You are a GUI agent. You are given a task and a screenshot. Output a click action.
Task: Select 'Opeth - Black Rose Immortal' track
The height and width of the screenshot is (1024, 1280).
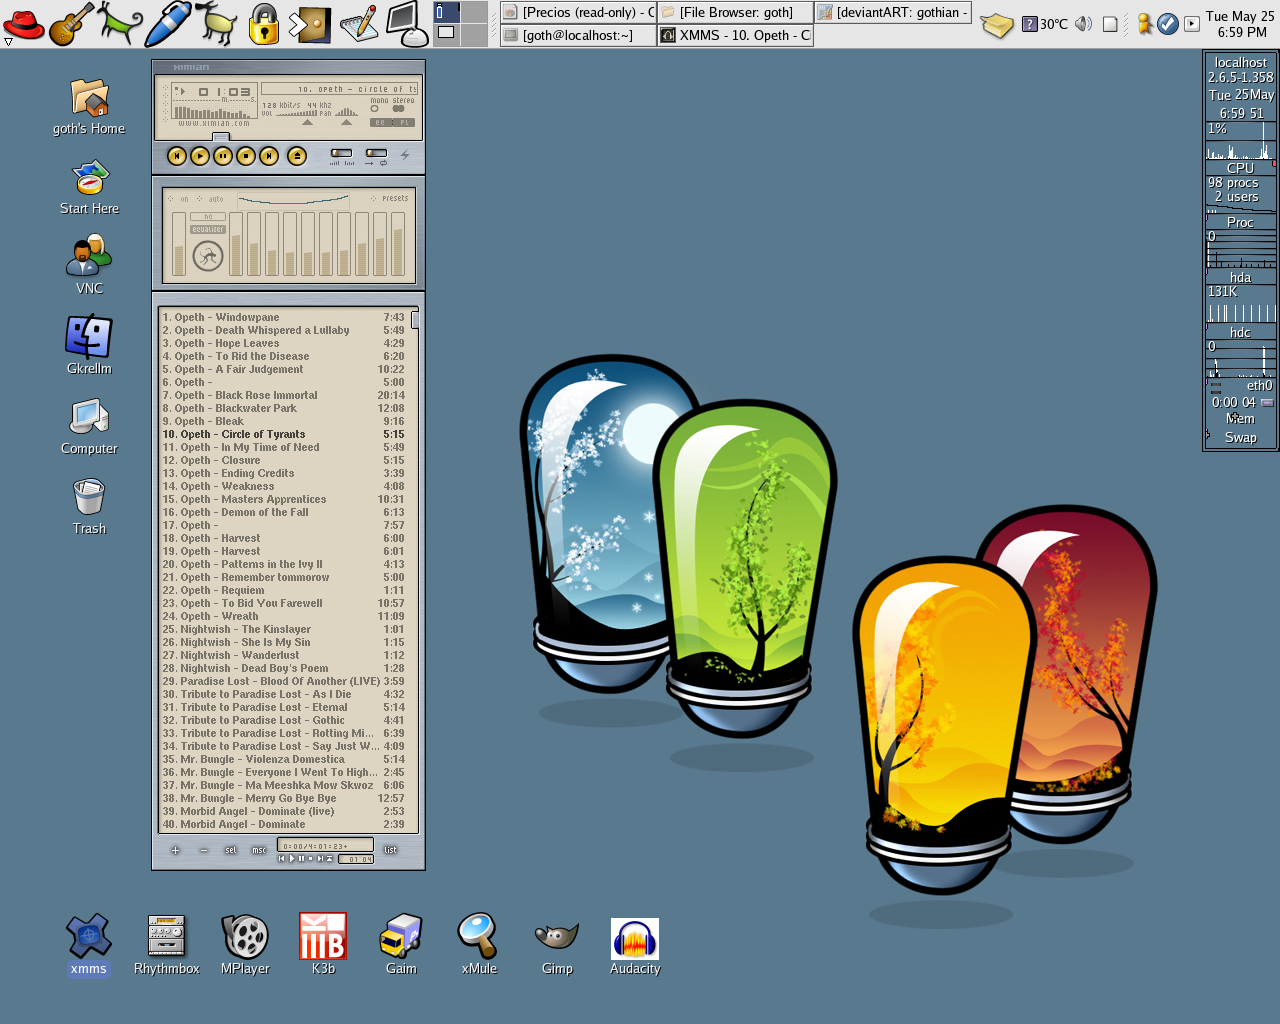tap(284, 395)
